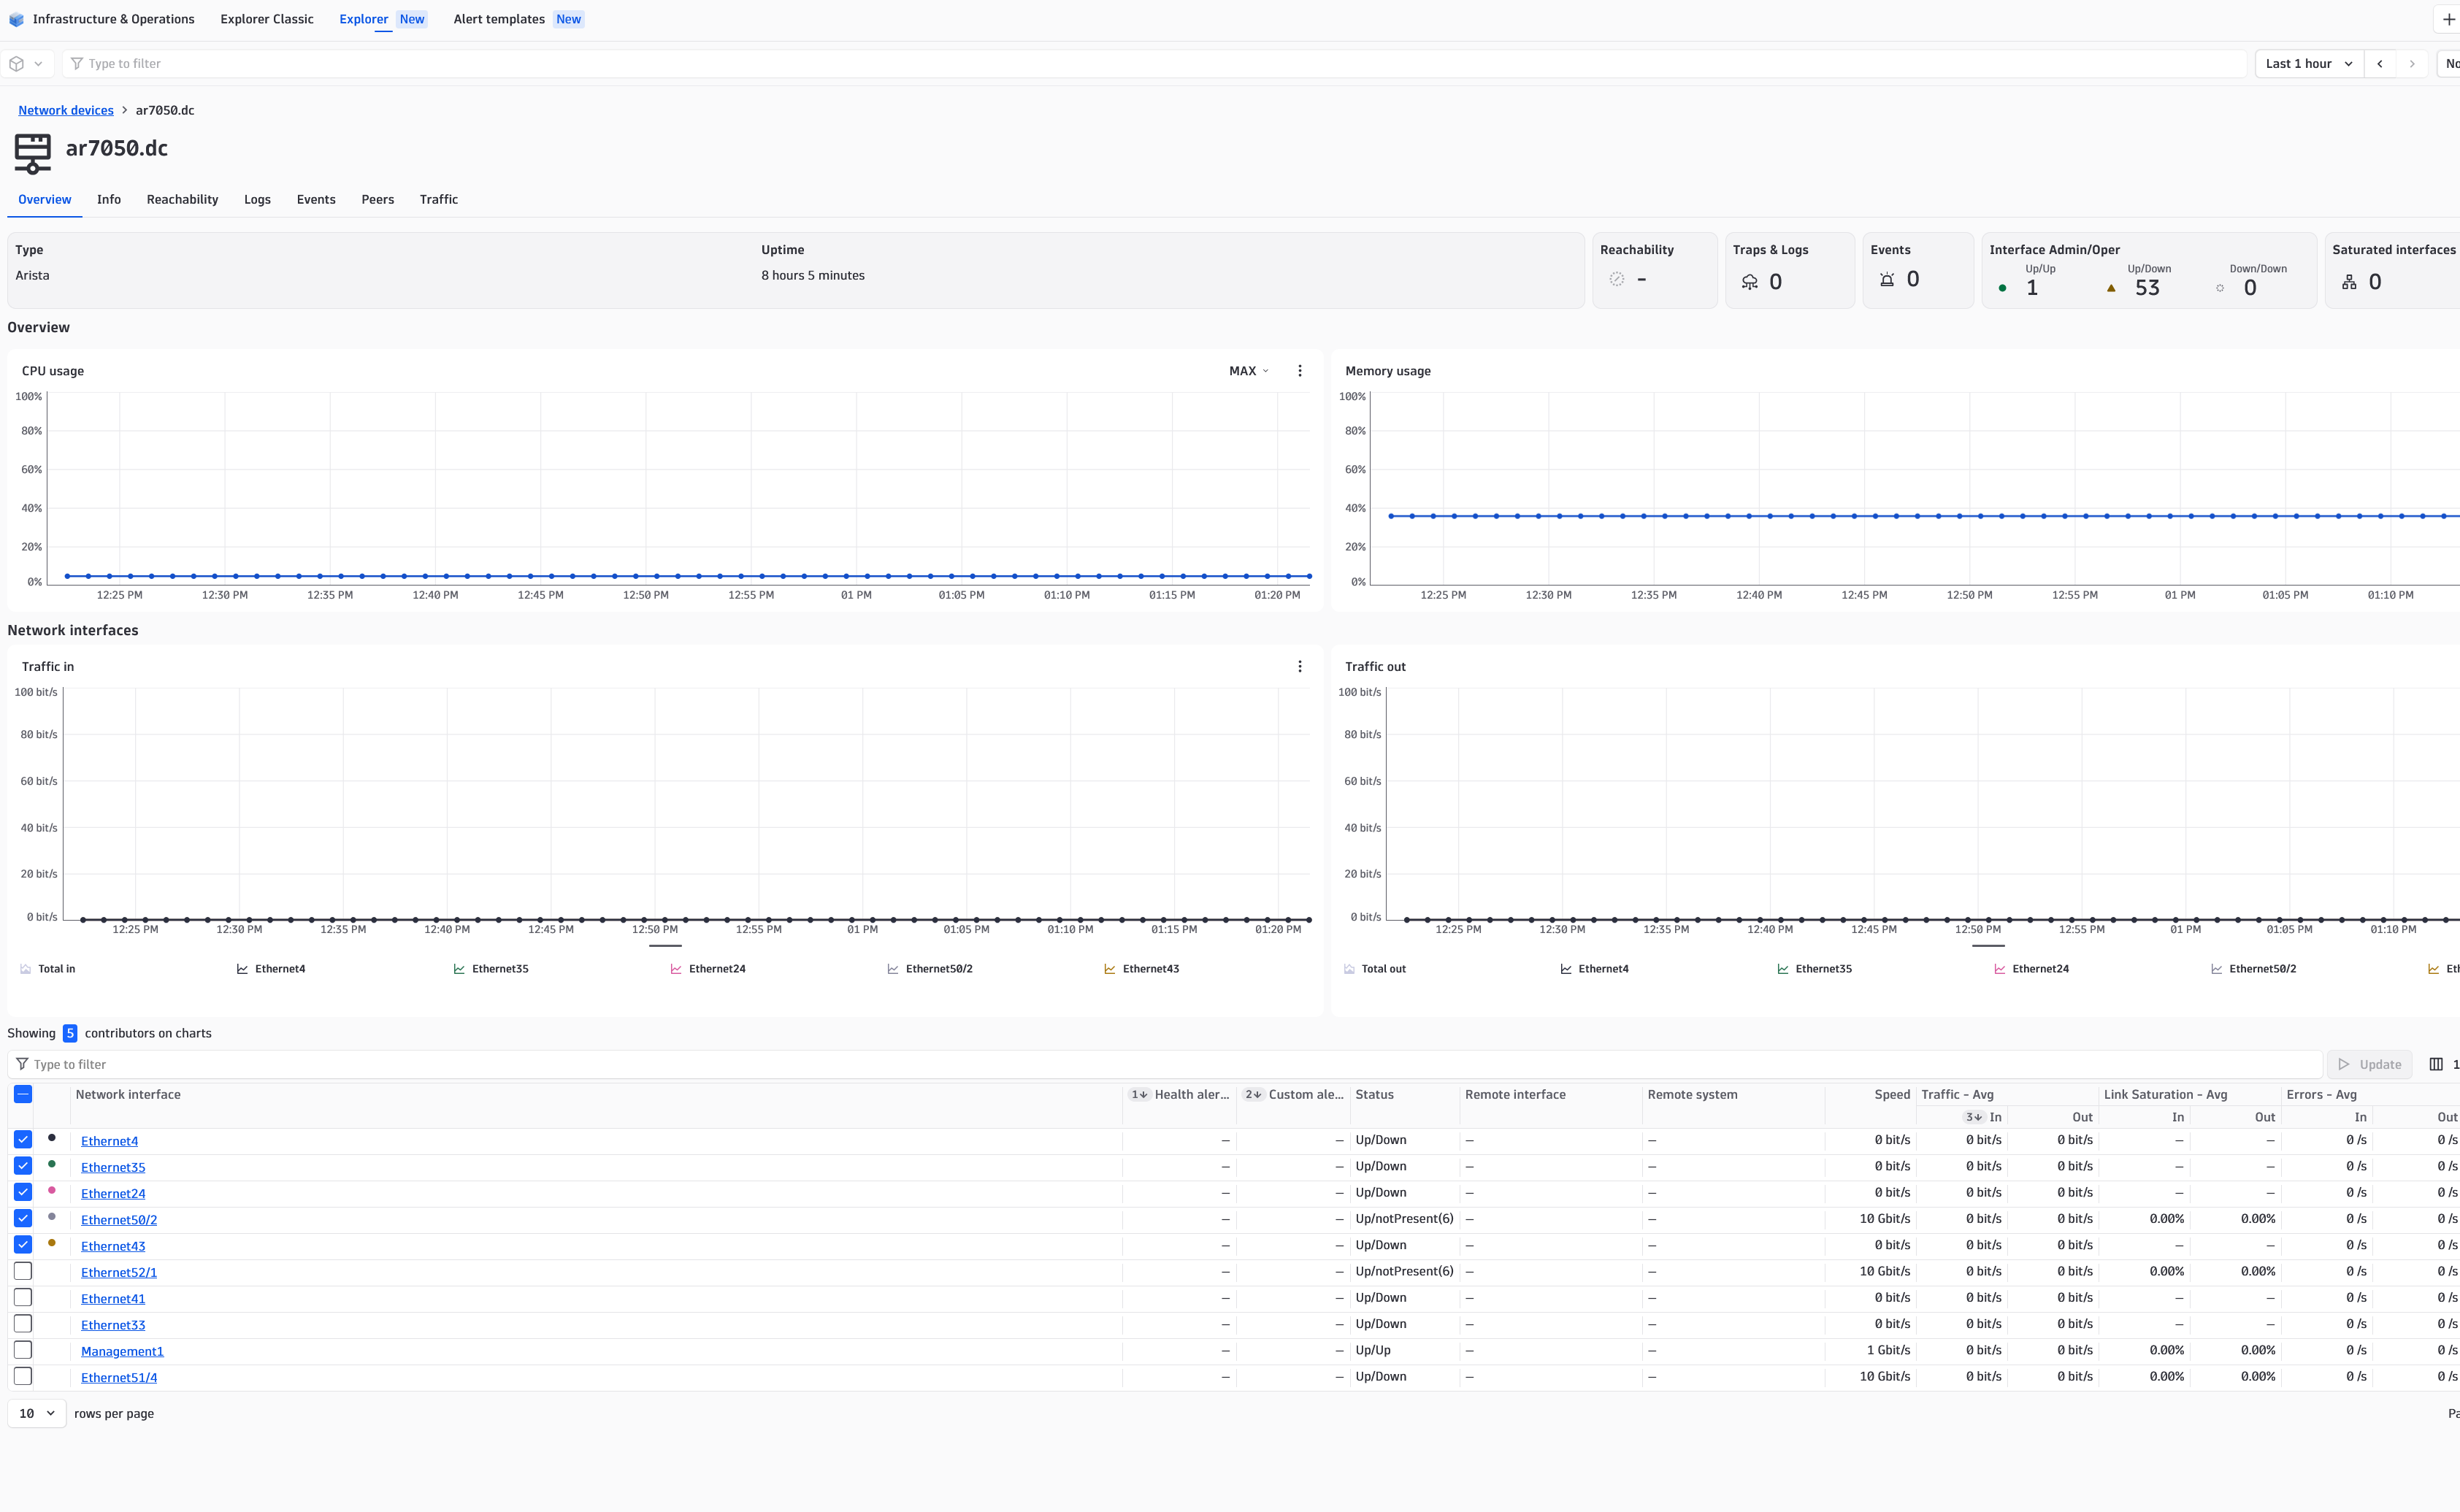The image size is (2460, 1512).
Task: Click the pink color dot for Ethernet24
Action: [52, 1190]
